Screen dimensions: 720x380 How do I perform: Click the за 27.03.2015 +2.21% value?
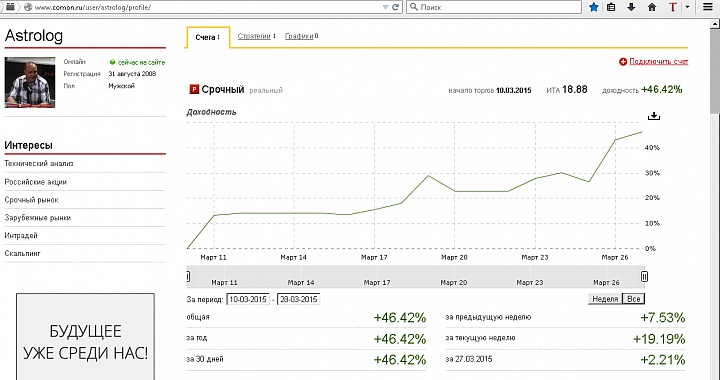663,360
